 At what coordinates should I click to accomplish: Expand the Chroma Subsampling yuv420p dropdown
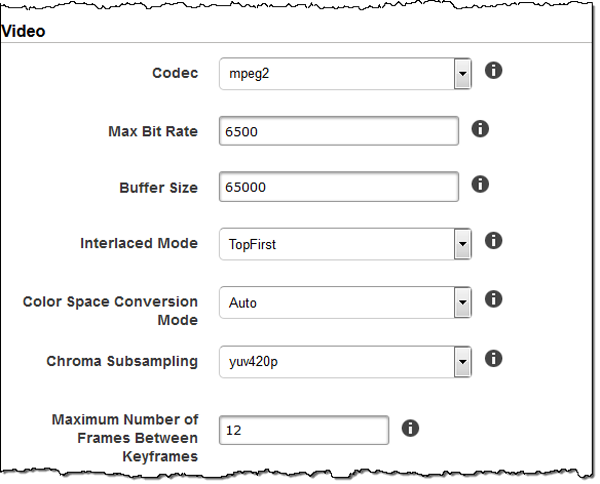point(345,362)
